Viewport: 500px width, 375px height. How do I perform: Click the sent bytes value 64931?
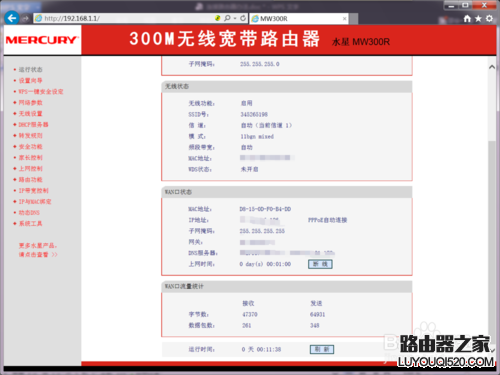click(x=317, y=314)
